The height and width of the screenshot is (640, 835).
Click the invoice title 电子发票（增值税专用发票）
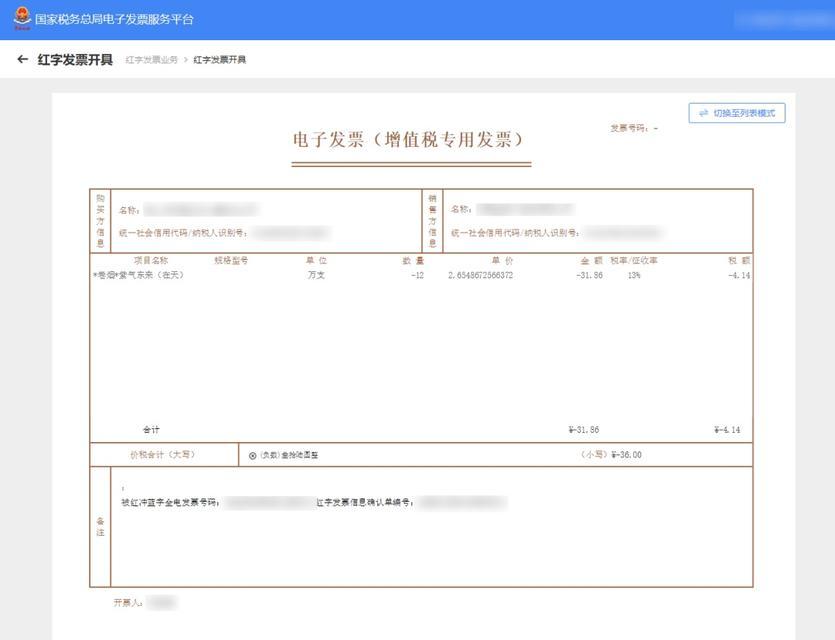pos(408,140)
